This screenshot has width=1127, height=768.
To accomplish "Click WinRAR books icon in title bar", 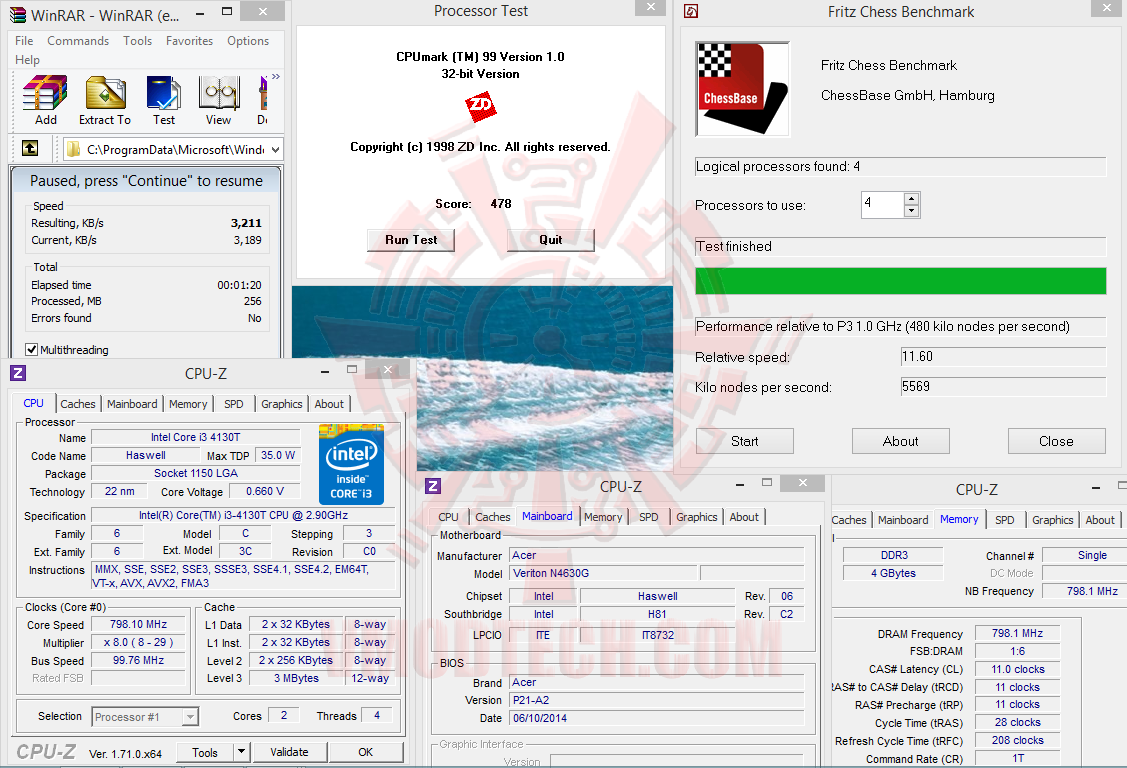I will [18, 14].
